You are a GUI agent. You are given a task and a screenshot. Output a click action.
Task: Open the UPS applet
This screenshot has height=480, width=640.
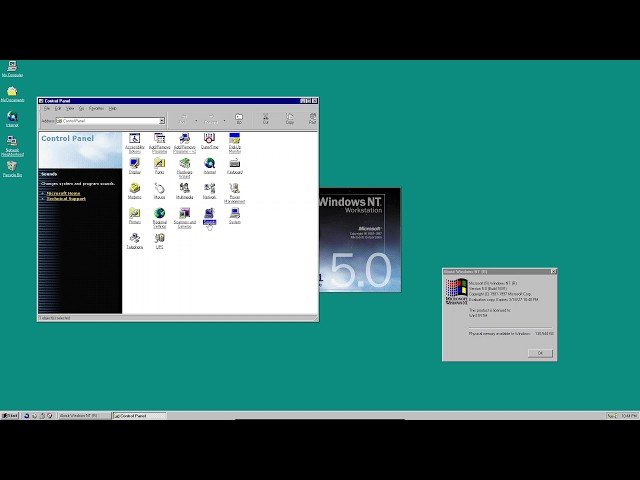click(x=160, y=240)
